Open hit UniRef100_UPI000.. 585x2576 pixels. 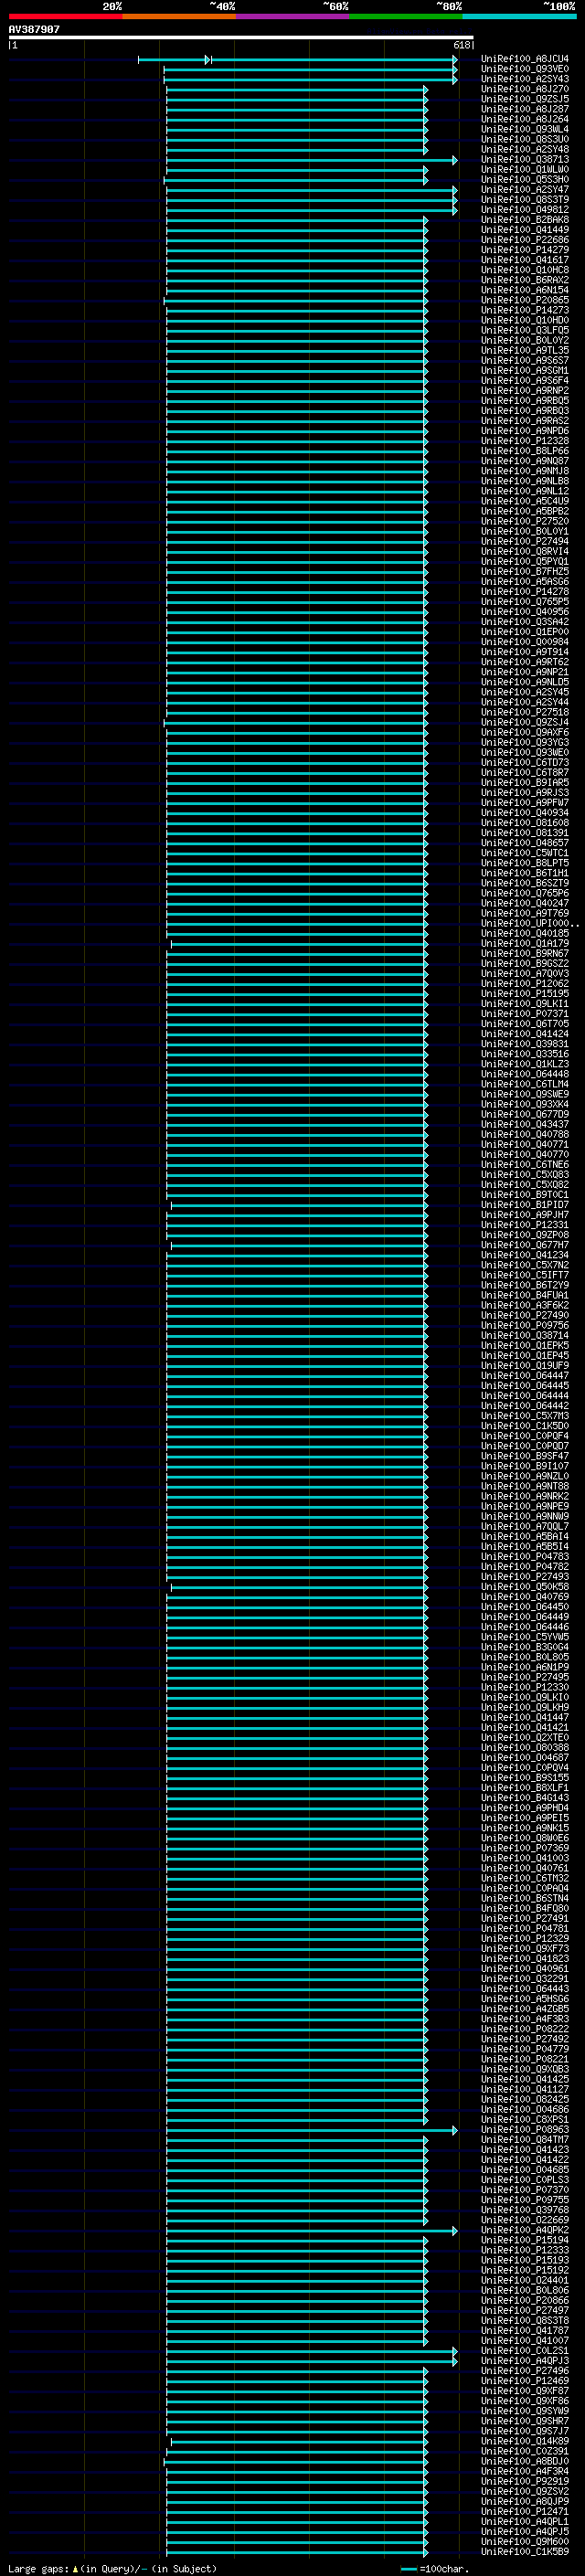point(529,923)
